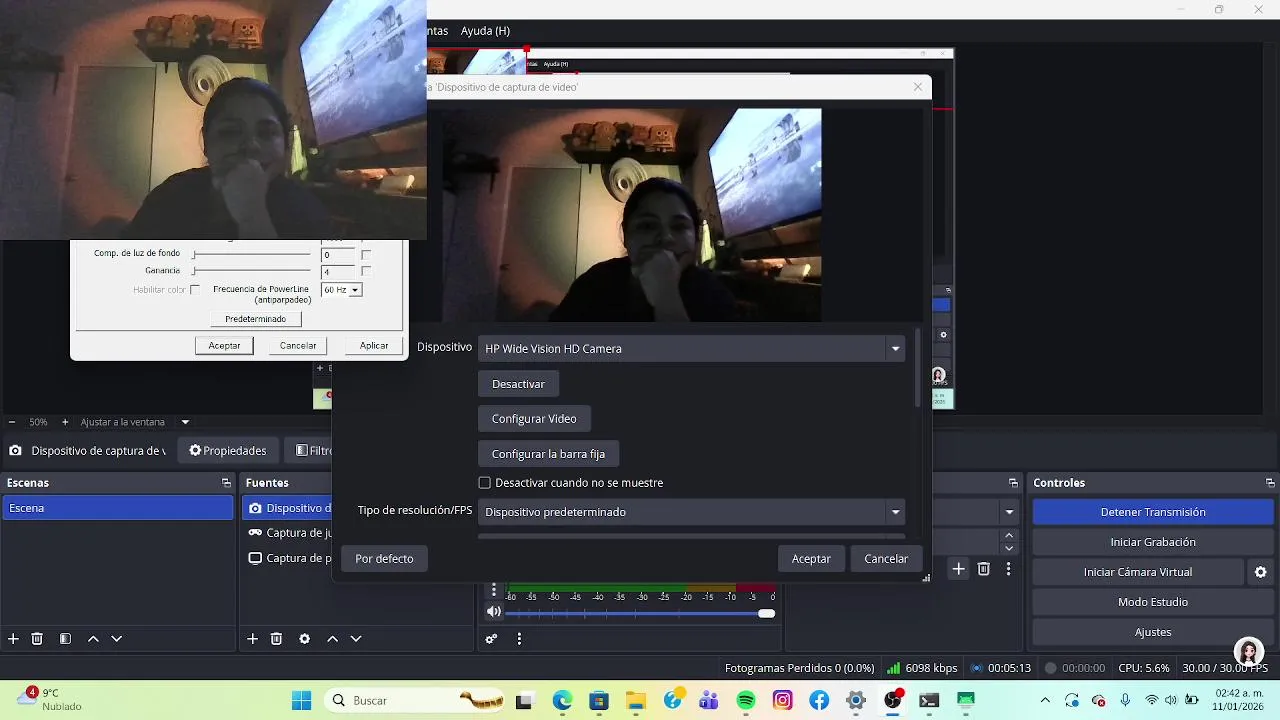Zoom in preview with plus icon
1280x720 pixels.
[65, 422]
